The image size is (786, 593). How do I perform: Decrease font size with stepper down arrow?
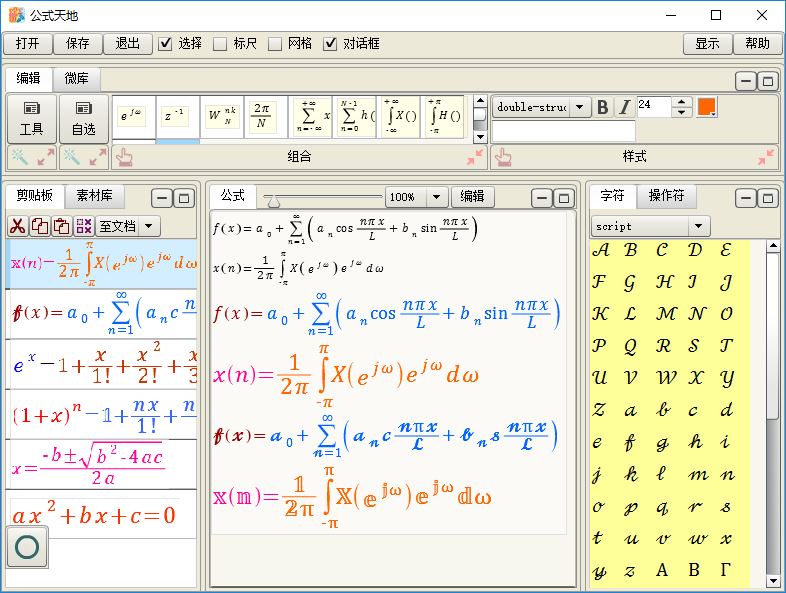pyautogui.click(x=681, y=112)
